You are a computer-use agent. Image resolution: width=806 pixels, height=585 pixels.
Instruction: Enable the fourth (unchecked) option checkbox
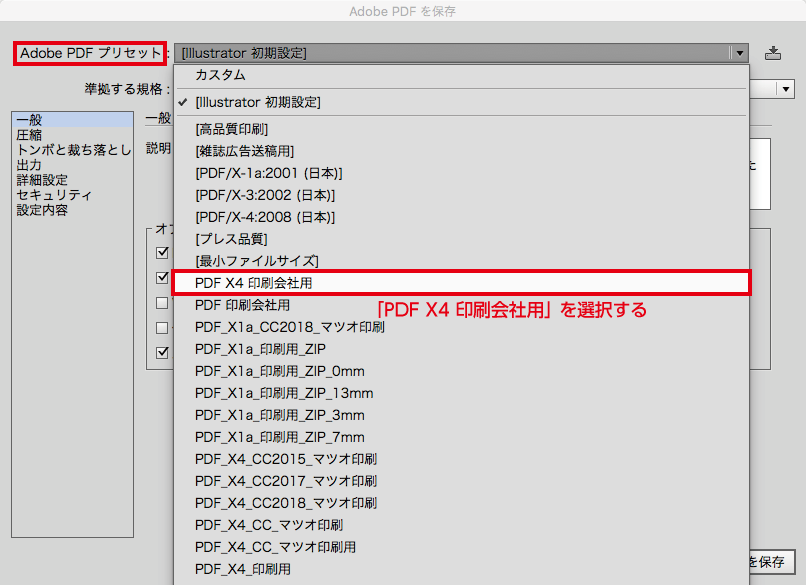pyautogui.click(x=162, y=327)
